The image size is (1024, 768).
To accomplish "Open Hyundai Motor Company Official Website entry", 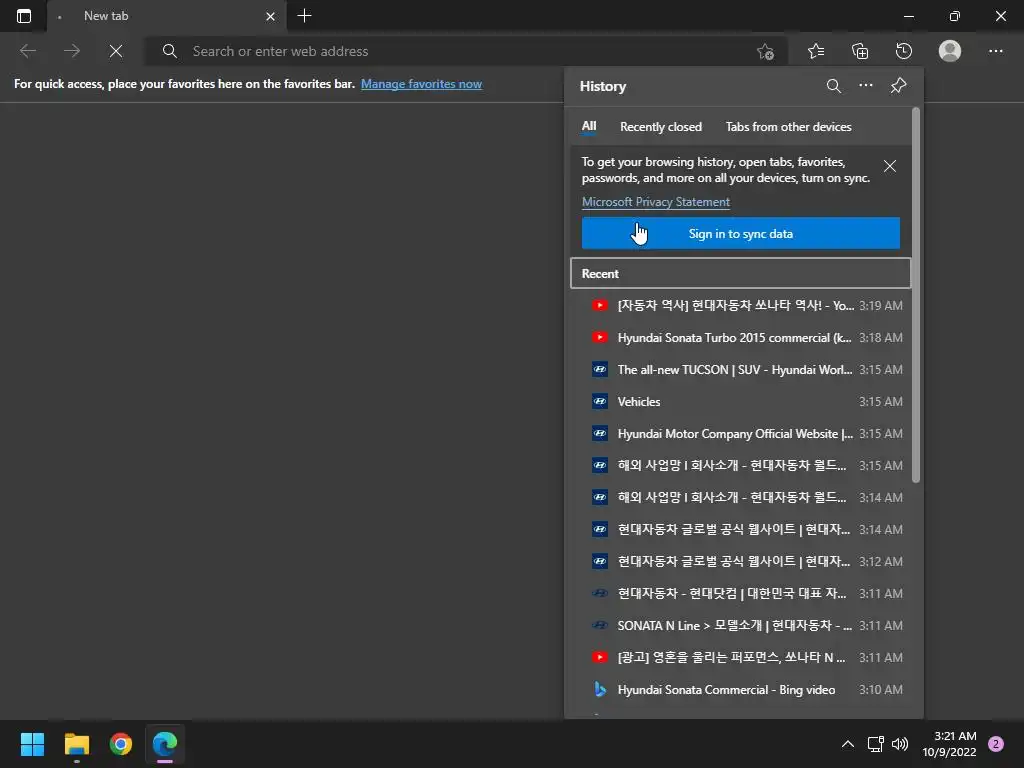I will point(741,433).
